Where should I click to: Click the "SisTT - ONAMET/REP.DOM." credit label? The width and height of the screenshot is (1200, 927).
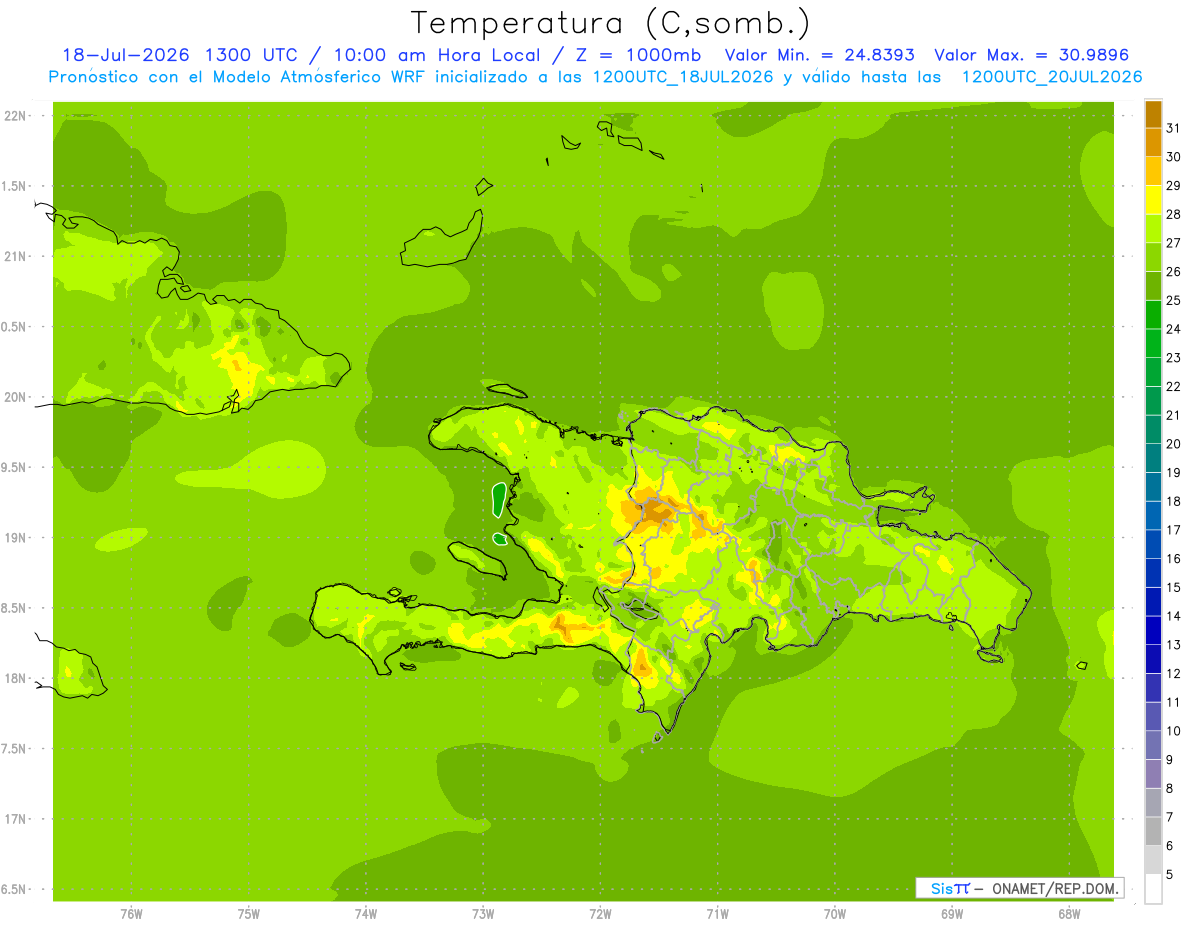[1019, 888]
